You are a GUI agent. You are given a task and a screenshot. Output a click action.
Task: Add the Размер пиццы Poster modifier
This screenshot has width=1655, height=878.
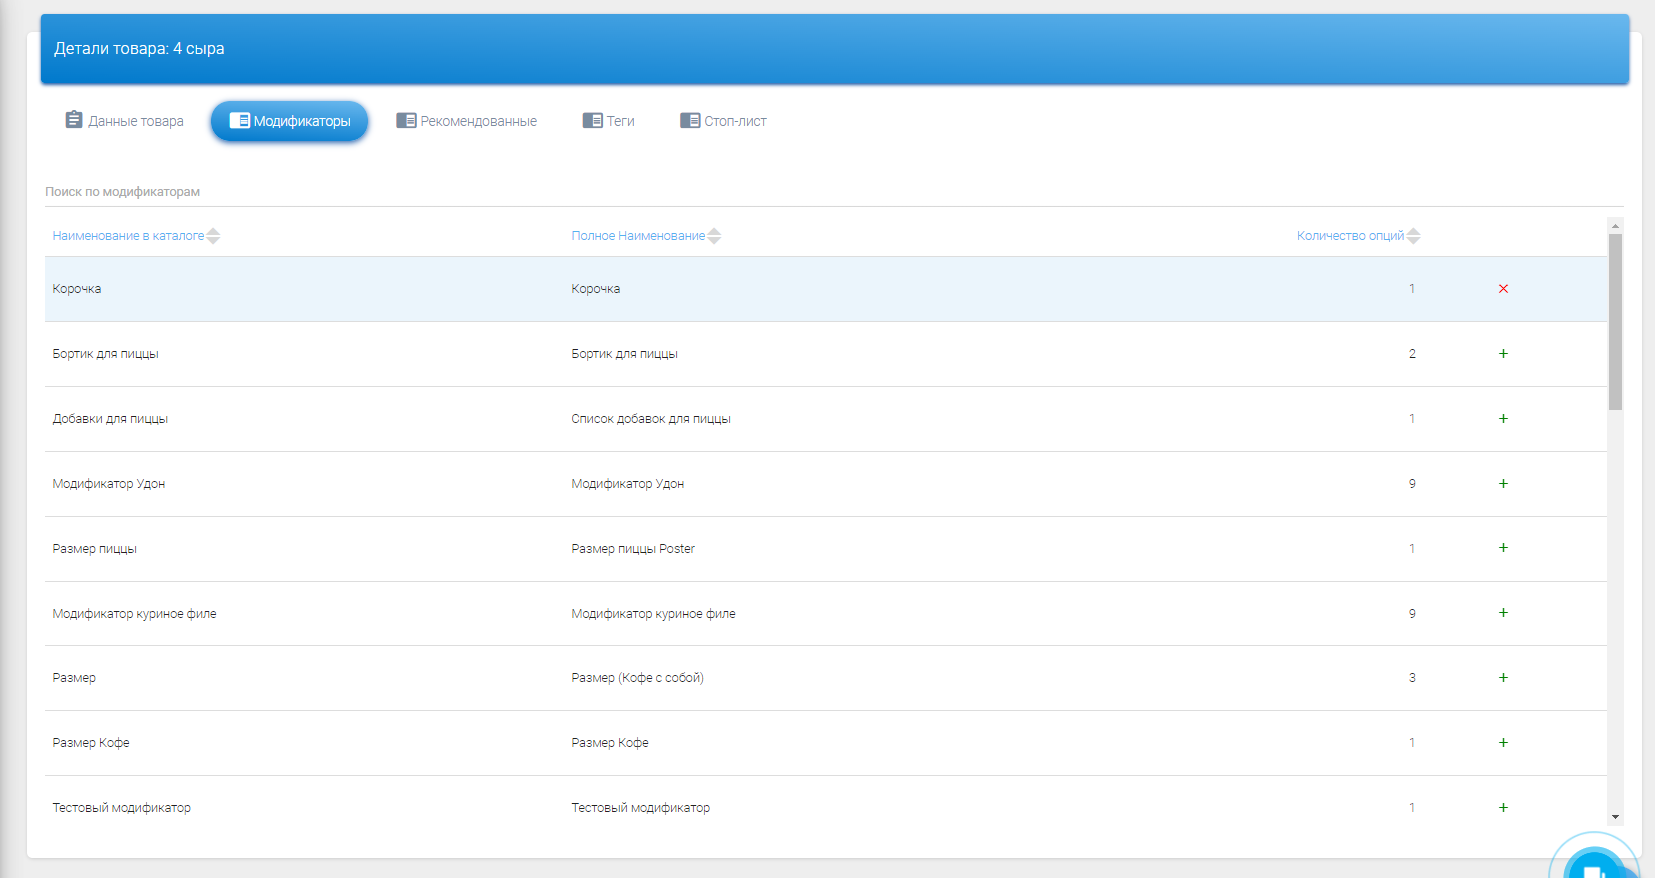[1503, 548]
